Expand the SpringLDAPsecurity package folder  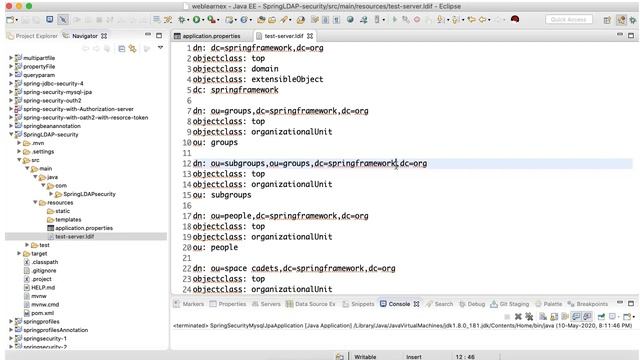click(x=51, y=194)
